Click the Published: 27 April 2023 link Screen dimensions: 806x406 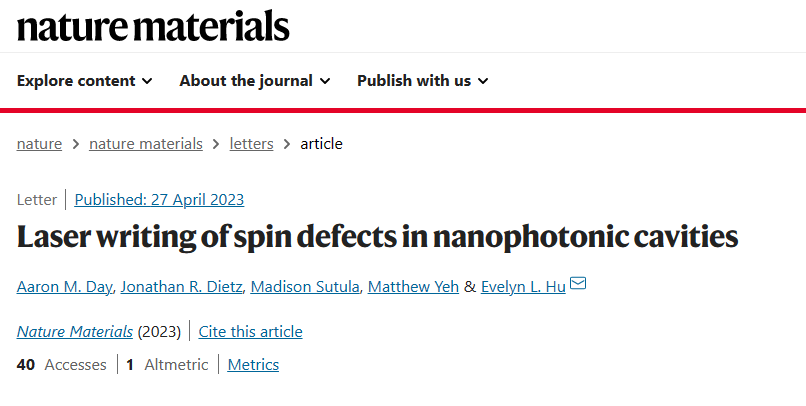[159, 199]
